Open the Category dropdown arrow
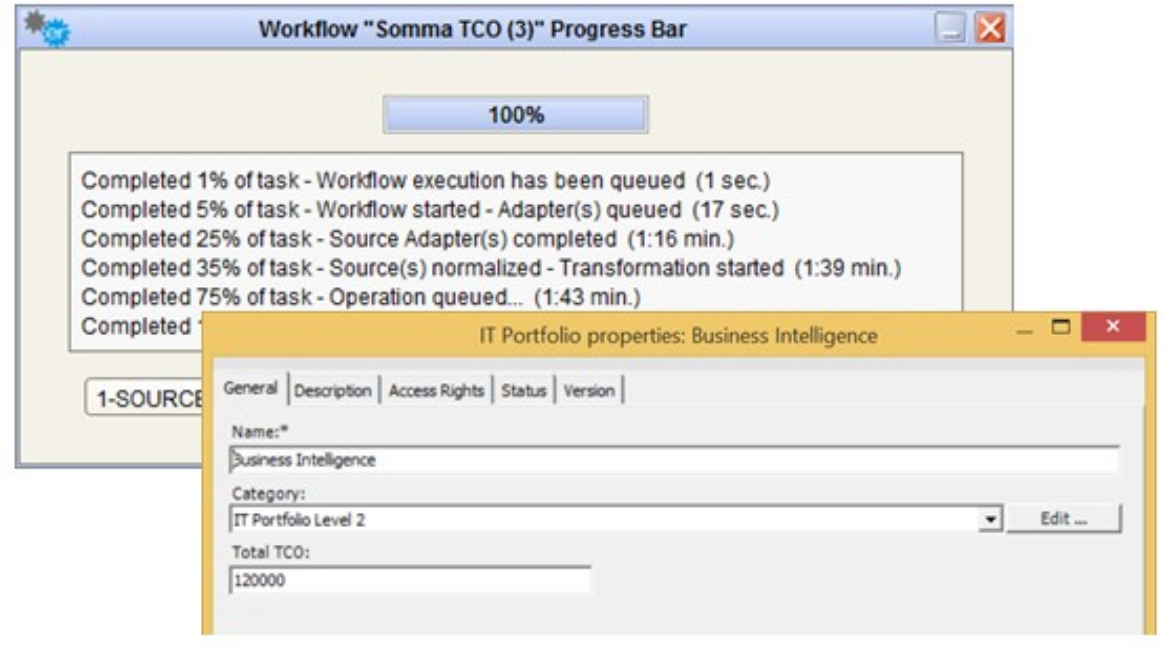Image resolution: width=1165 pixels, height=652 pixels. tap(991, 520)
